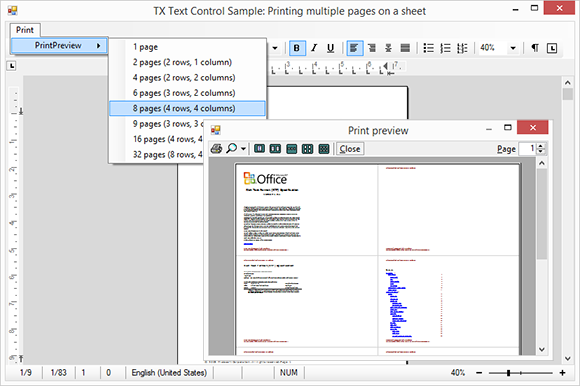
Task: Select 16 pages menu entry
Action: tap(157, 139)
